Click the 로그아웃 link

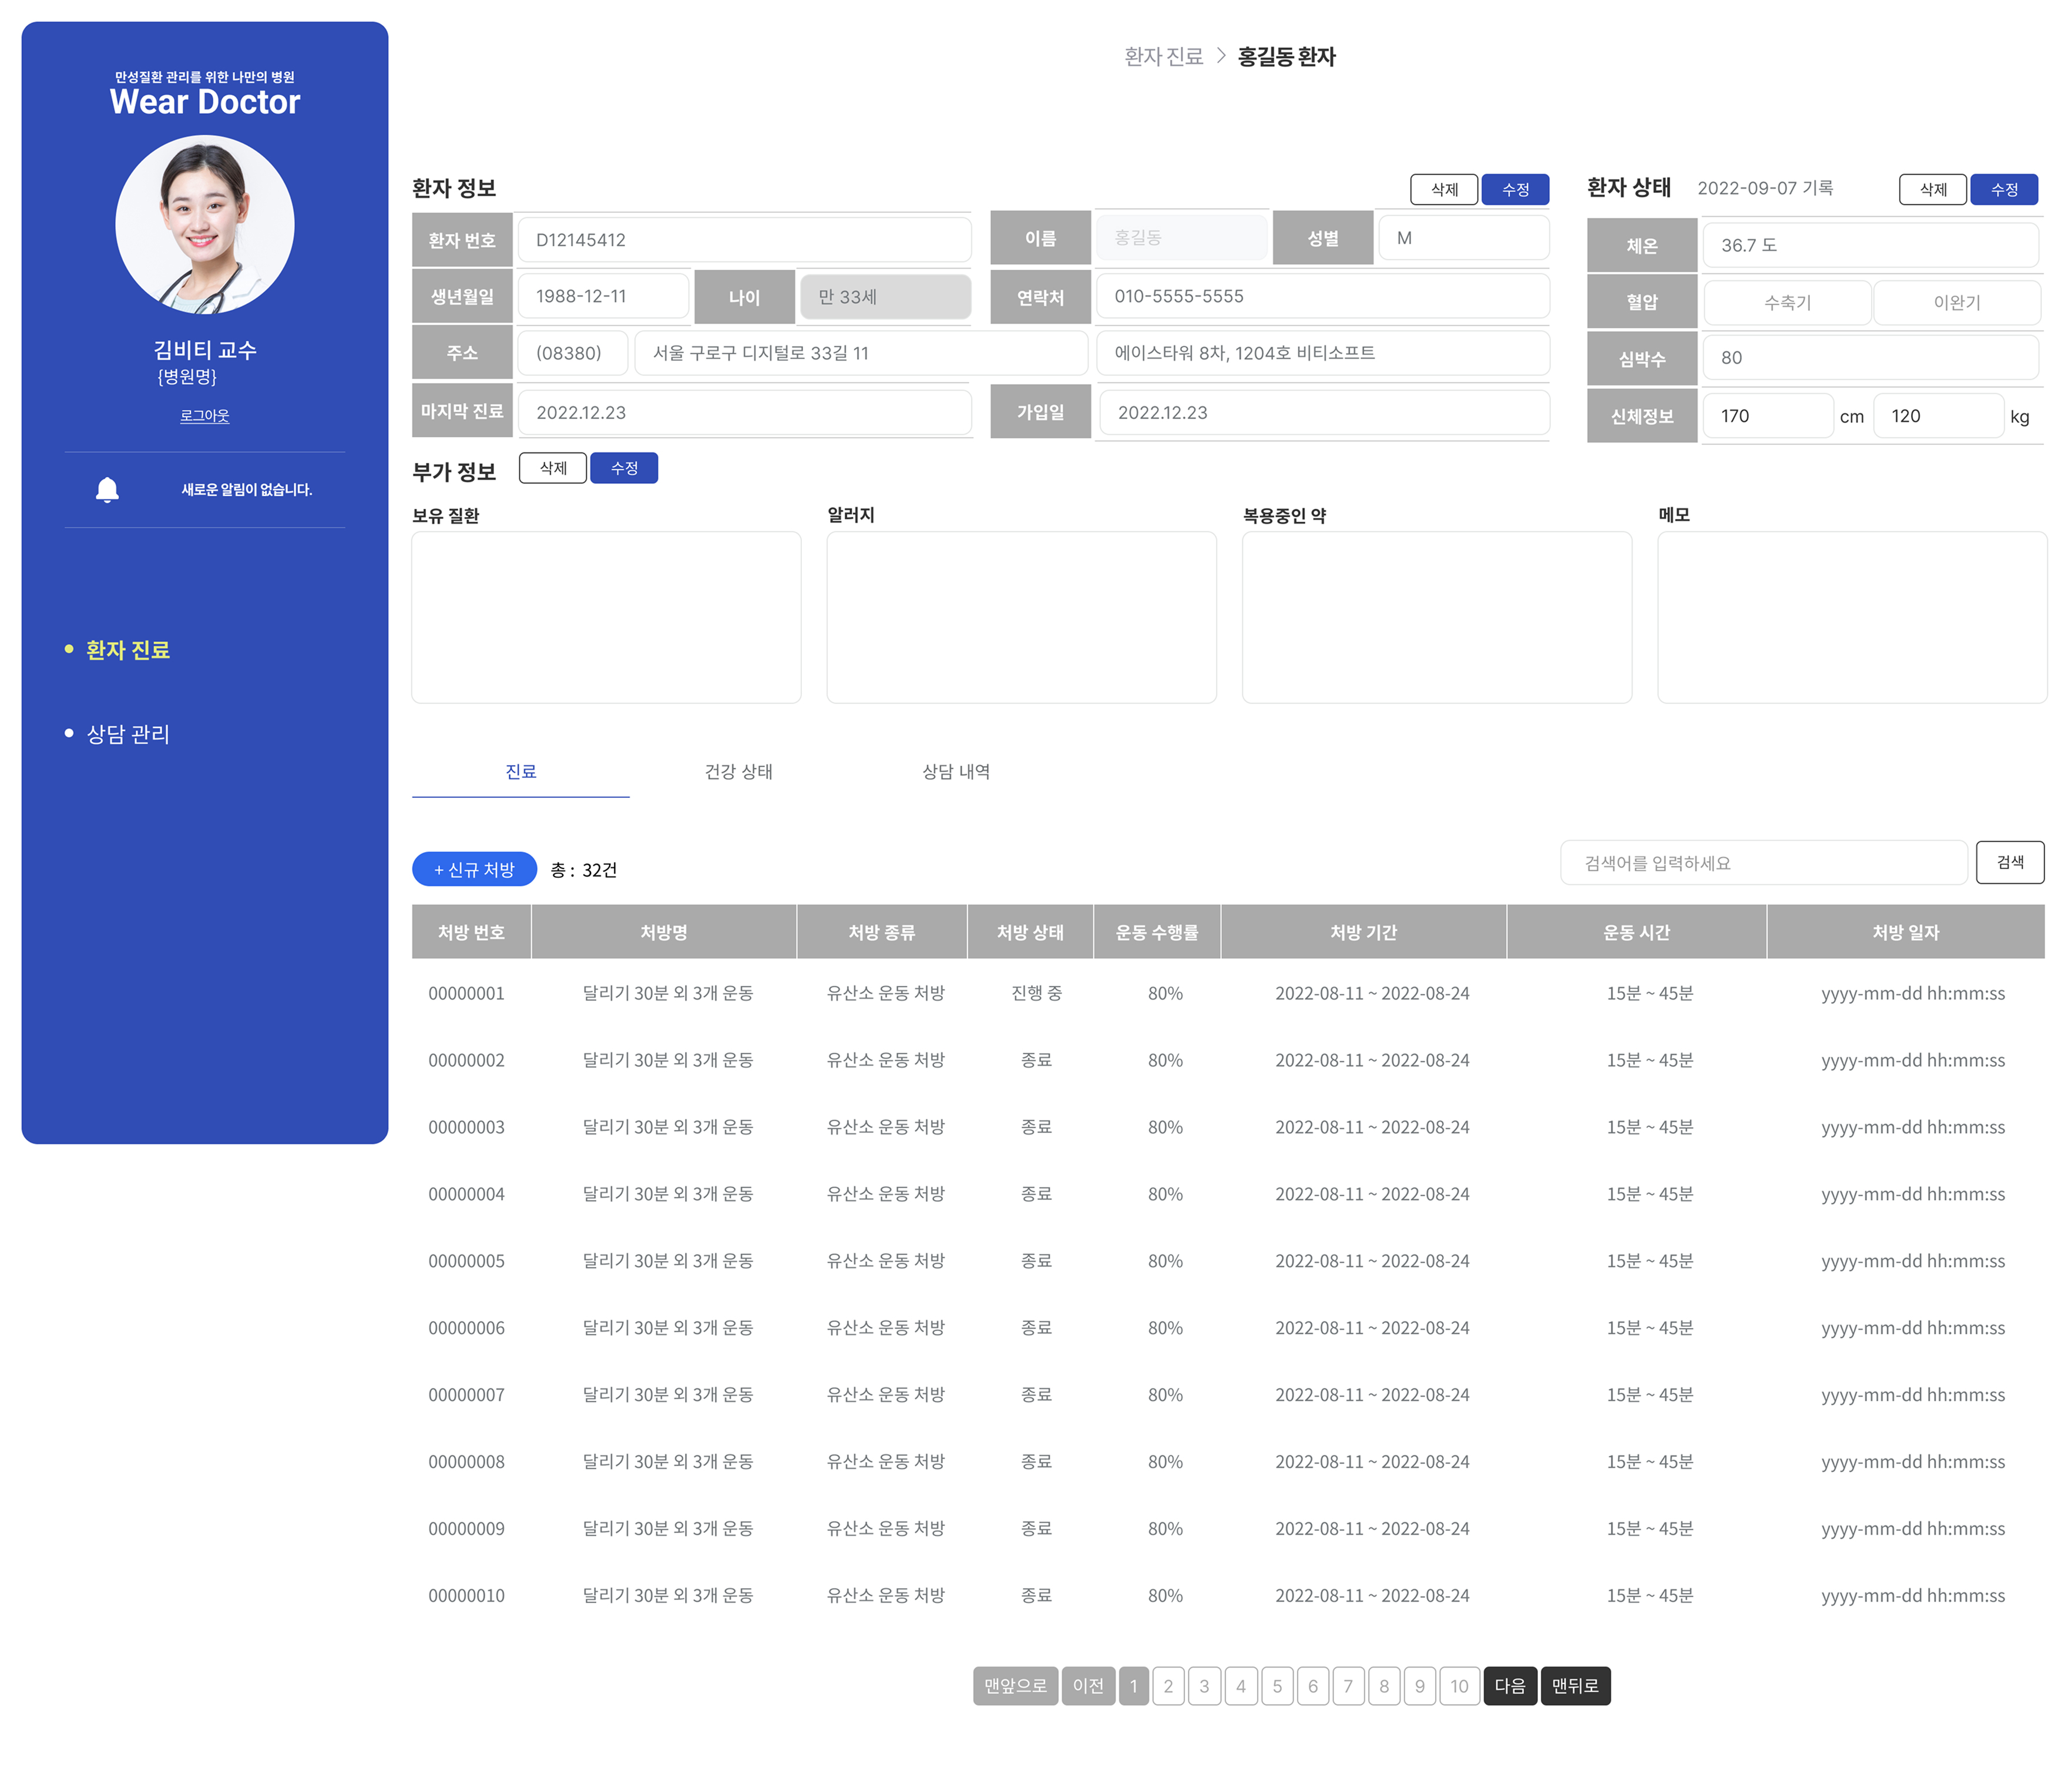[204, 416]
